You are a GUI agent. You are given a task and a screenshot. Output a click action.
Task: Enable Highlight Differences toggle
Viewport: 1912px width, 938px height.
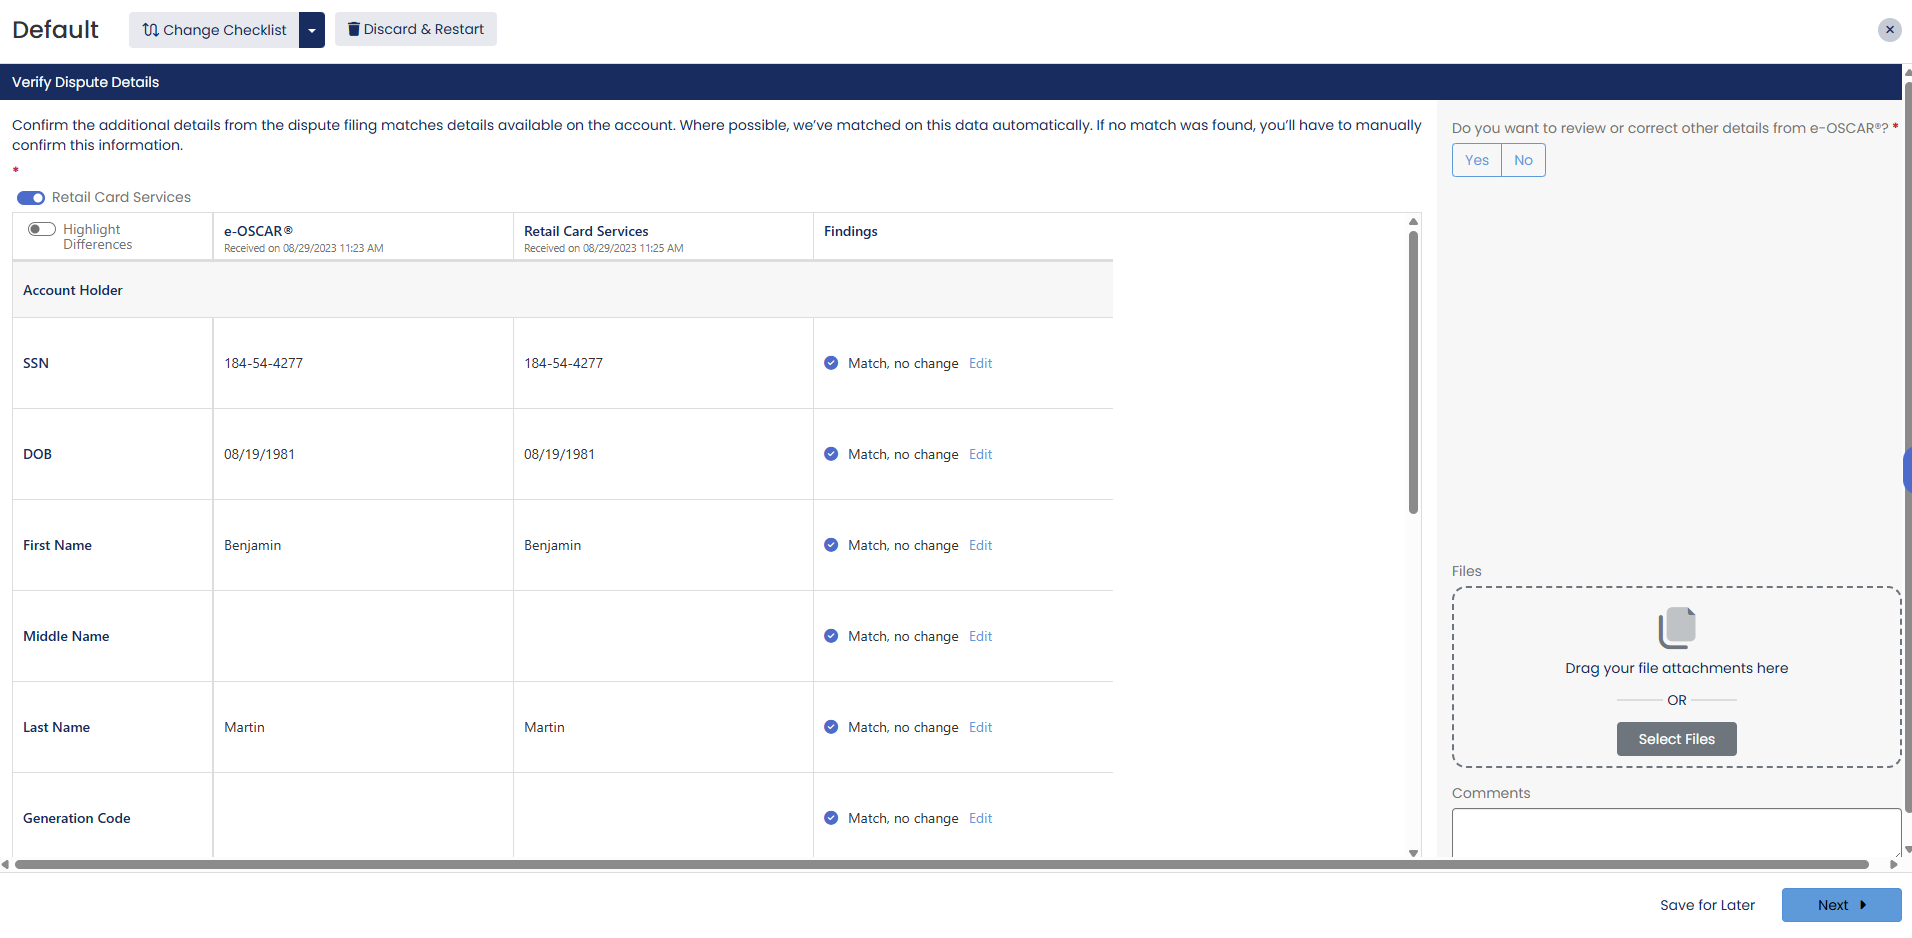click(x=42, y=229)
